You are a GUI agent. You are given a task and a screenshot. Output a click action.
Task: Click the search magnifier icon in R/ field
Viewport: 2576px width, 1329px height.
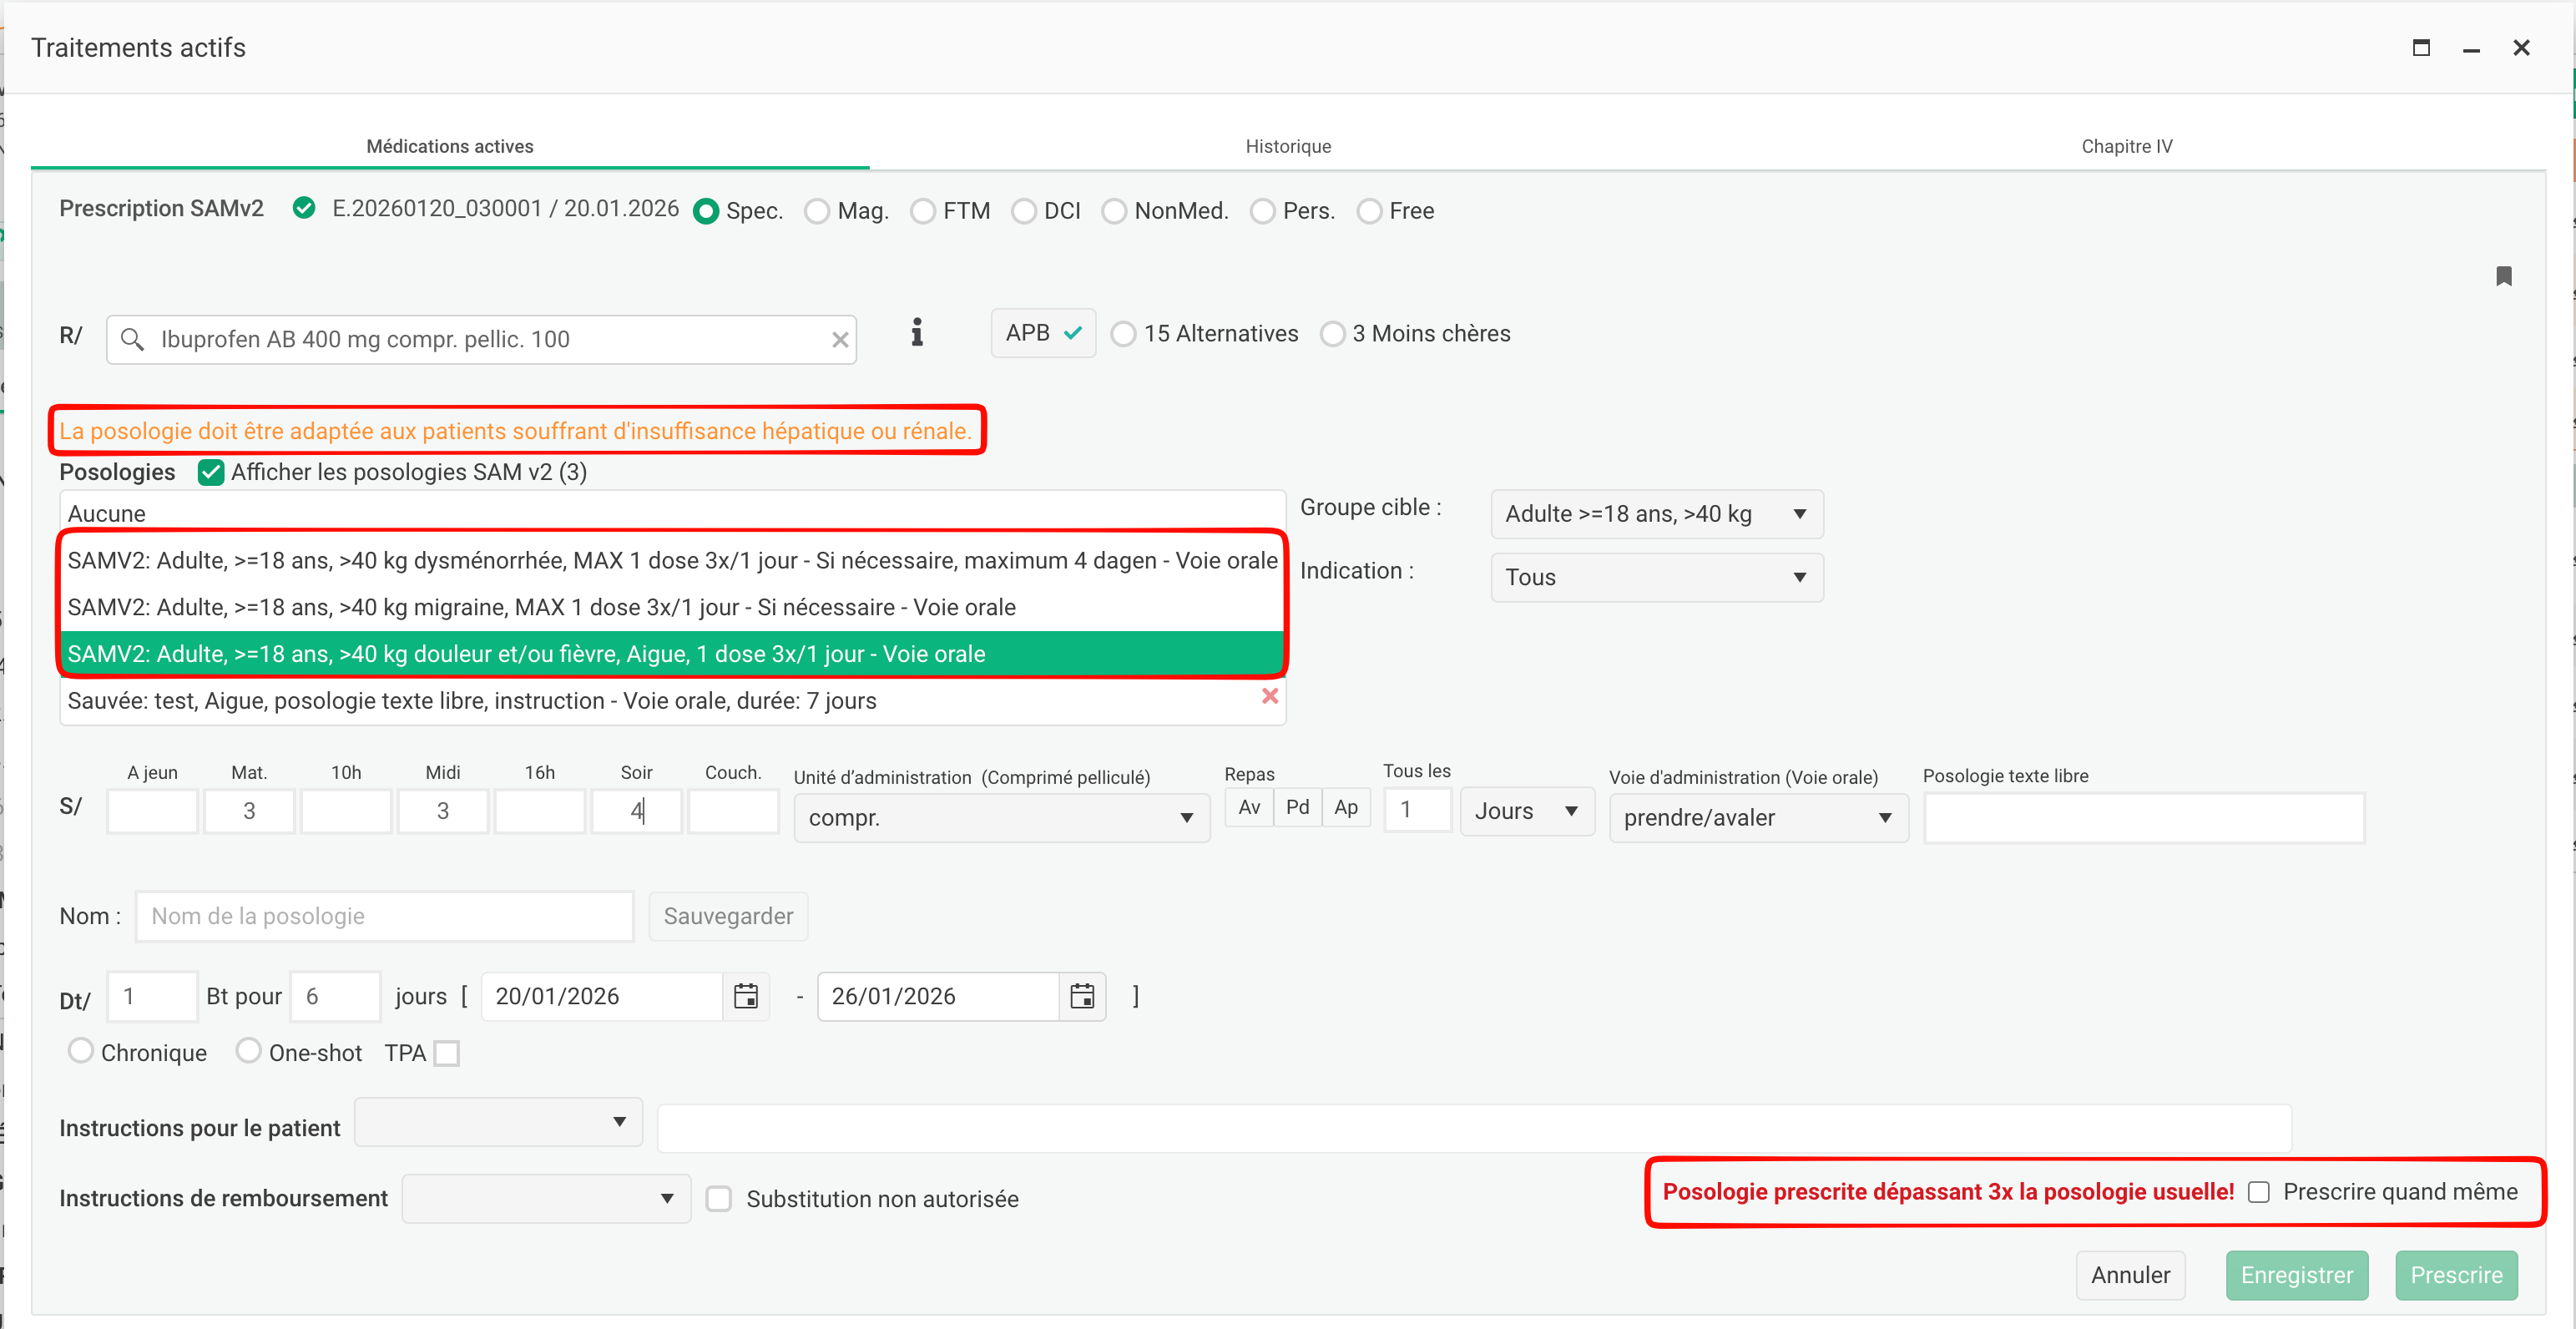[132, 340]
